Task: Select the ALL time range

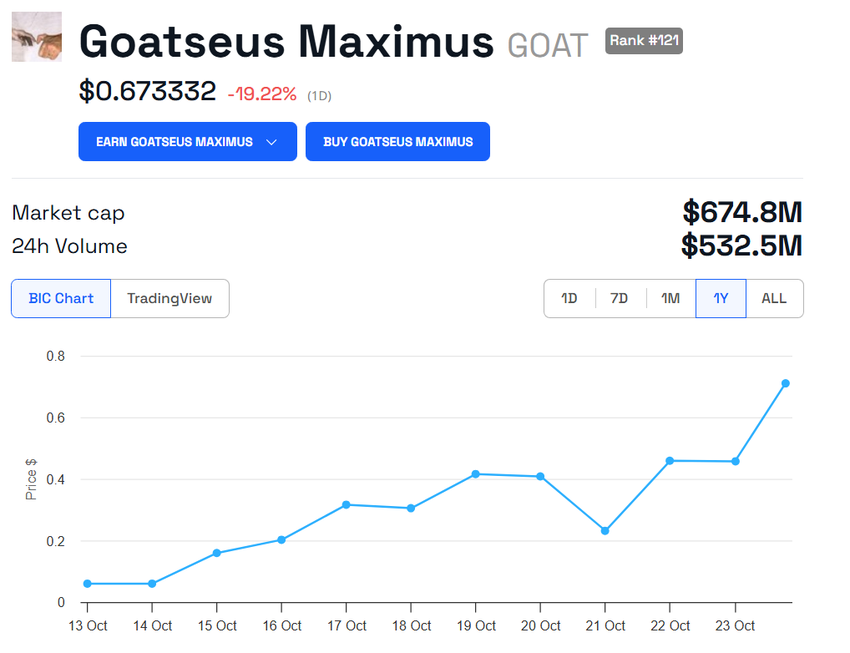Action: (774, 299)
